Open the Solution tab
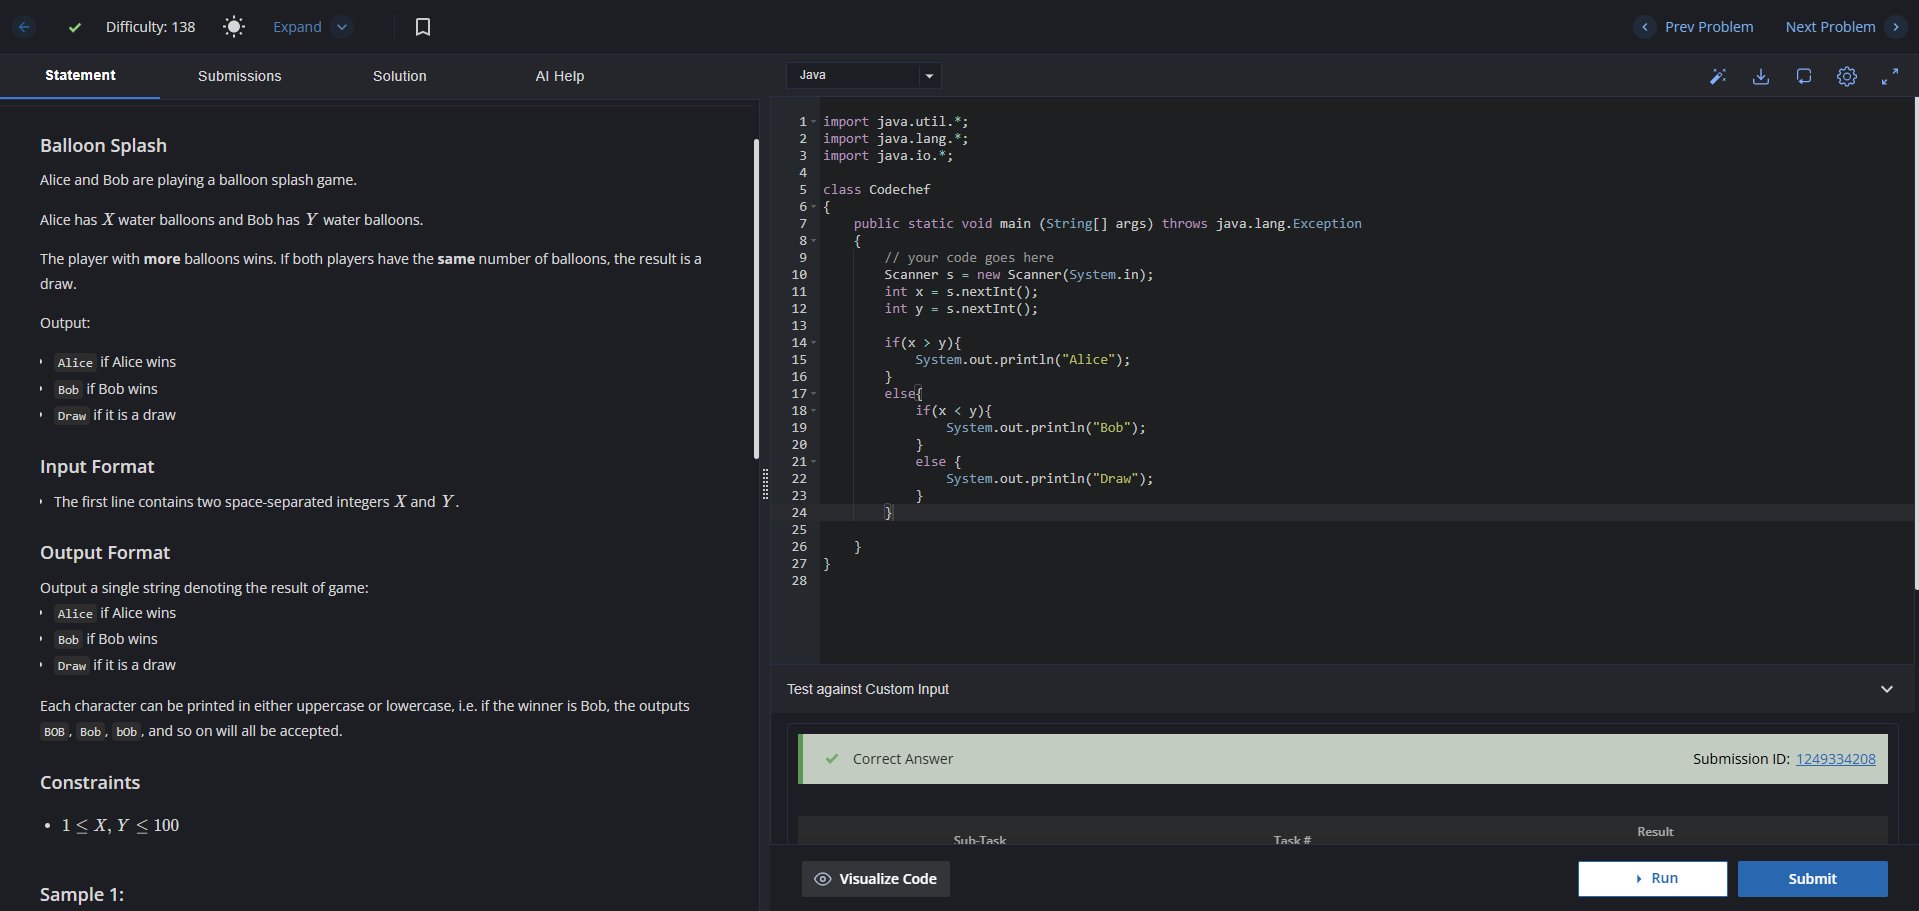Viewport: 1919px width, 911px height. point(399,76)
